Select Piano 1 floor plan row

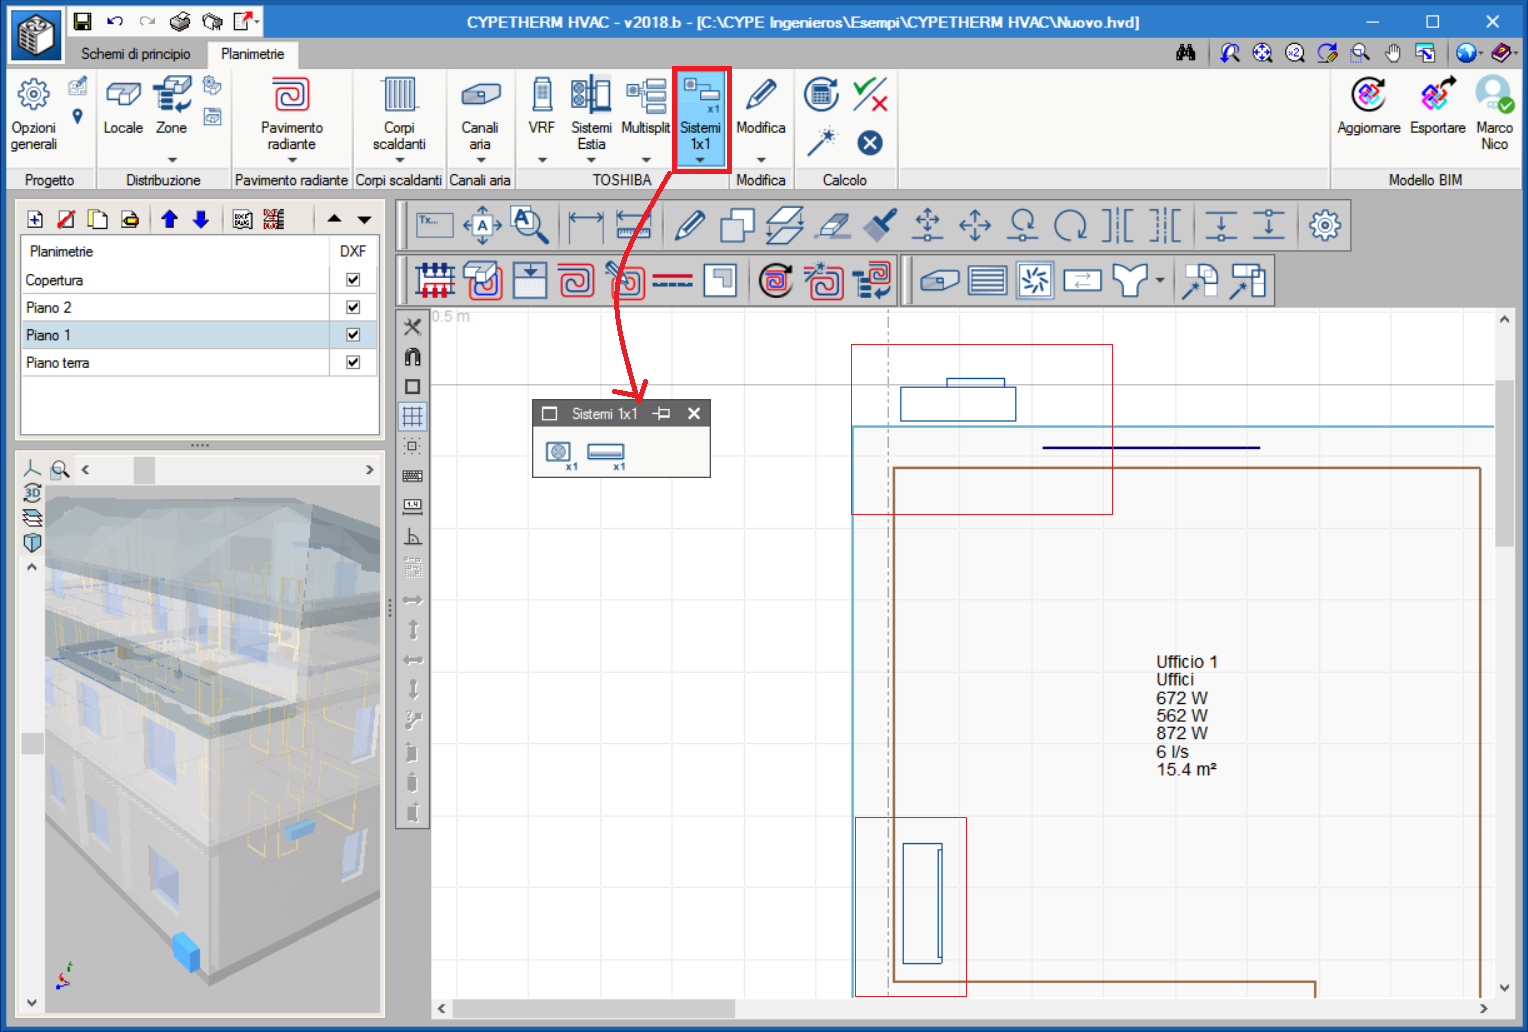199,335
